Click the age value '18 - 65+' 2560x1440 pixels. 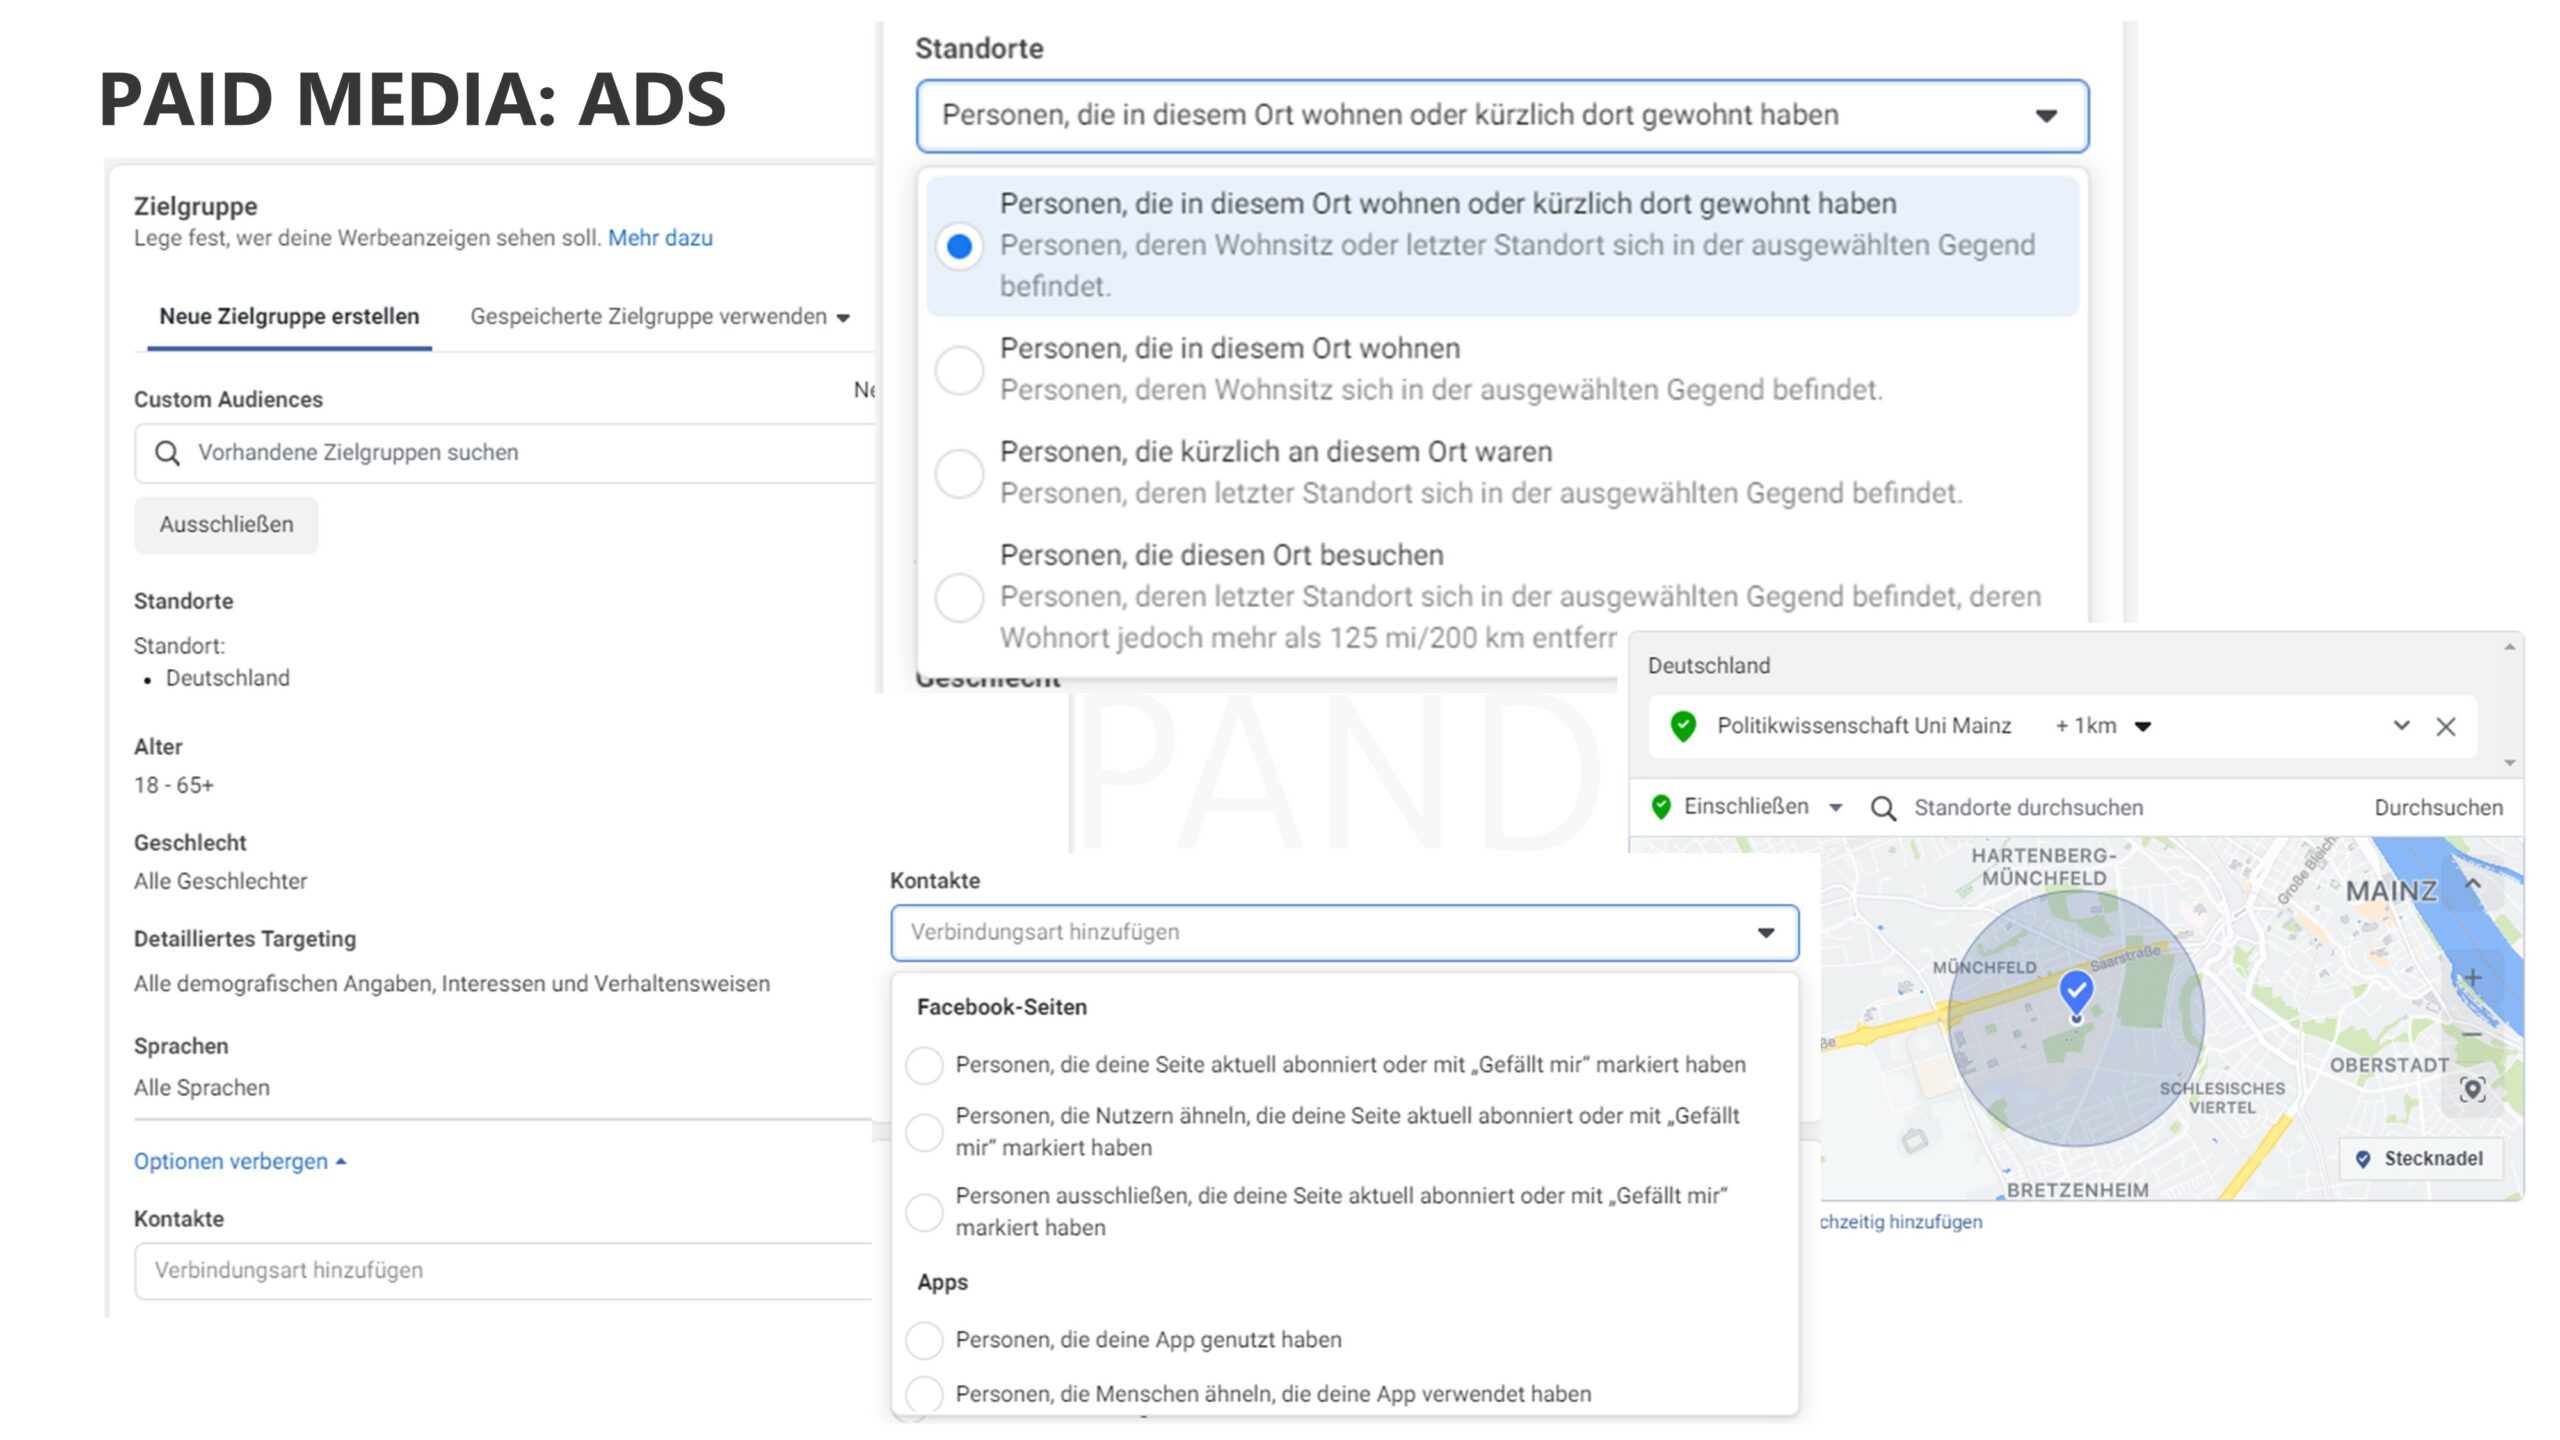coord(174,786)
